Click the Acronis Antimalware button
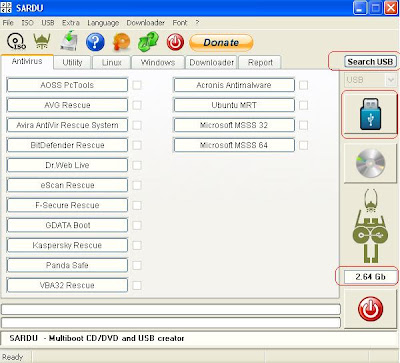The image size is (400, 363). click(234, 85)
